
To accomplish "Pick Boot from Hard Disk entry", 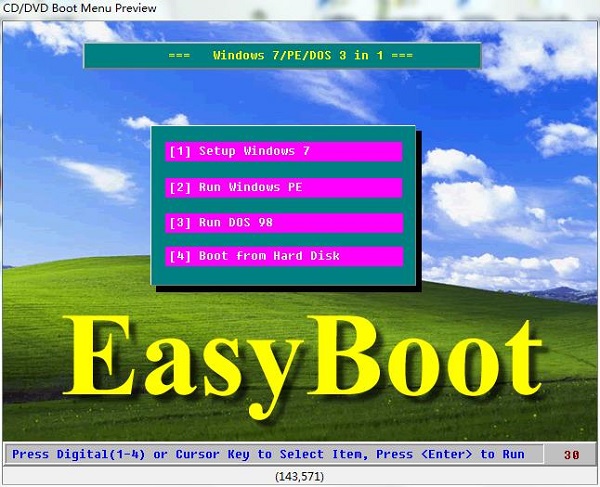I will (284, 256).
